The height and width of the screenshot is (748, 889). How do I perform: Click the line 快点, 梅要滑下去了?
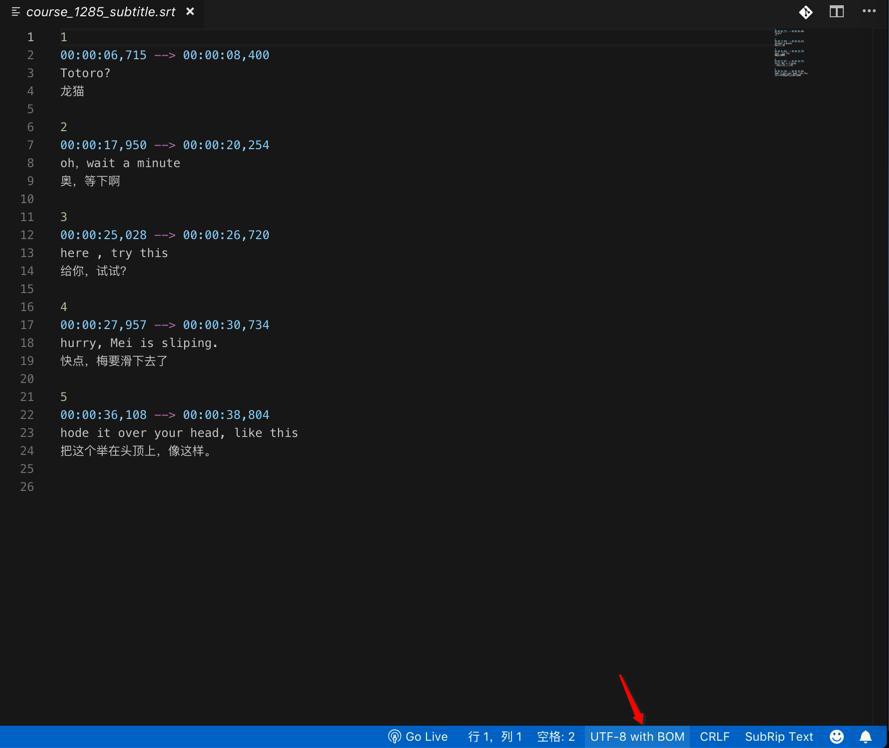point(114,361)
